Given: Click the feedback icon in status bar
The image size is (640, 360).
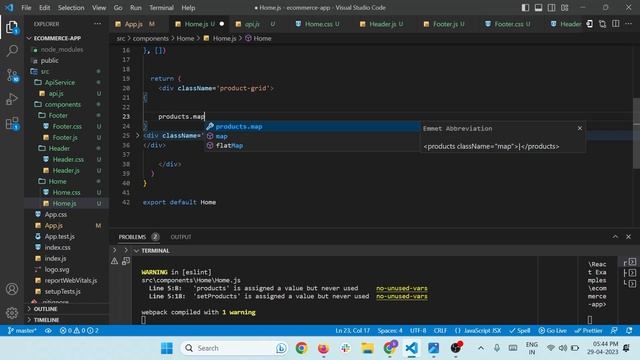Looking at the screenshot, I should click(614, 331).
